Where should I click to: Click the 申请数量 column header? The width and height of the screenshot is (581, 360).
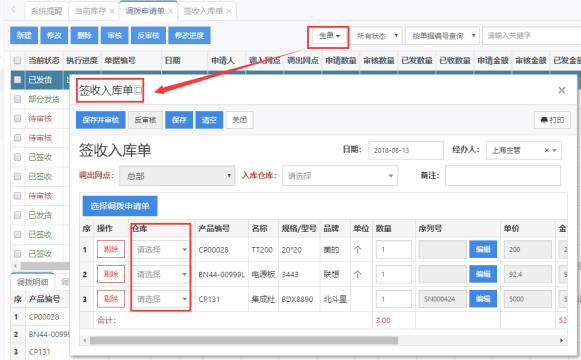click(x=341, y=60)
